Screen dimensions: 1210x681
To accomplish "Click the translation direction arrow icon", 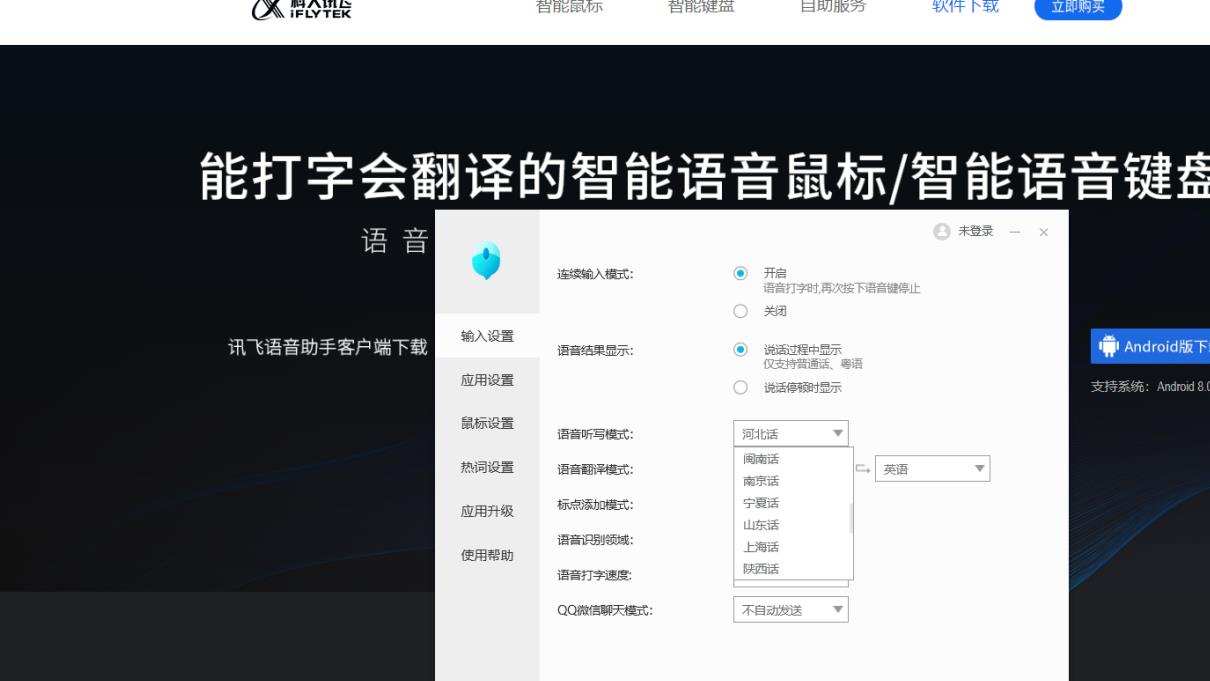I will pyautogui.click(x=863, y=468).
